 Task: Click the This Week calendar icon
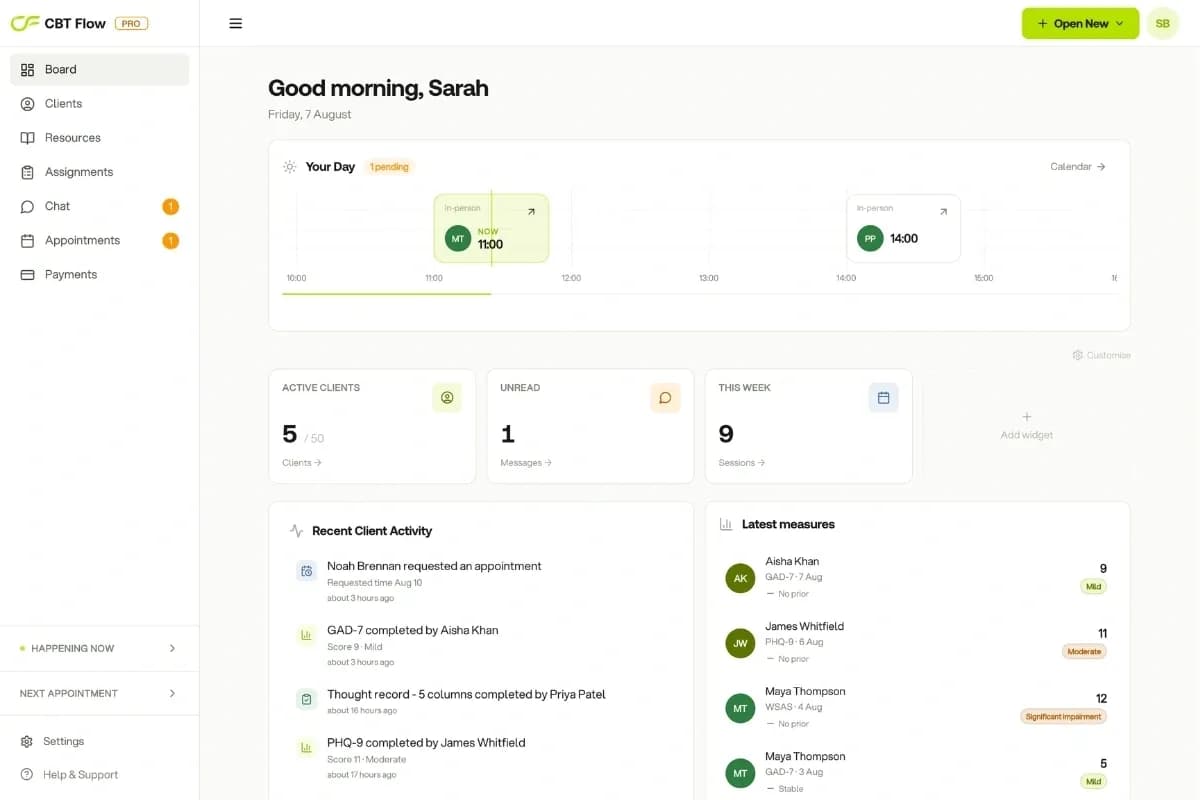(883, 398)
